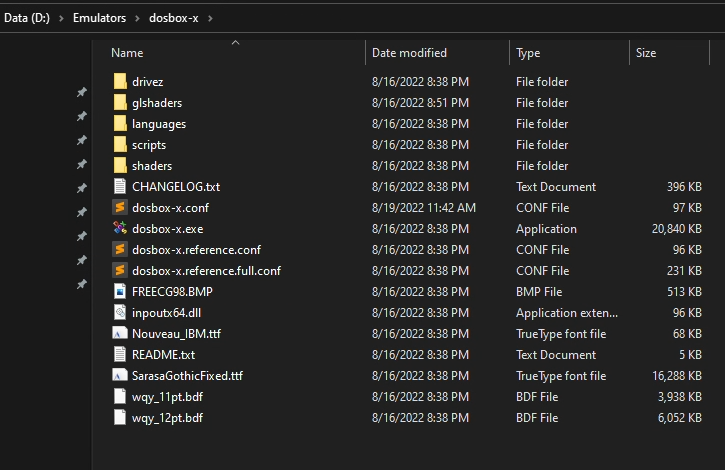This screenshot has width=725, height=470.
Task: Click the dosbox-x.reference.conf file icon
Action: [120, 249]
